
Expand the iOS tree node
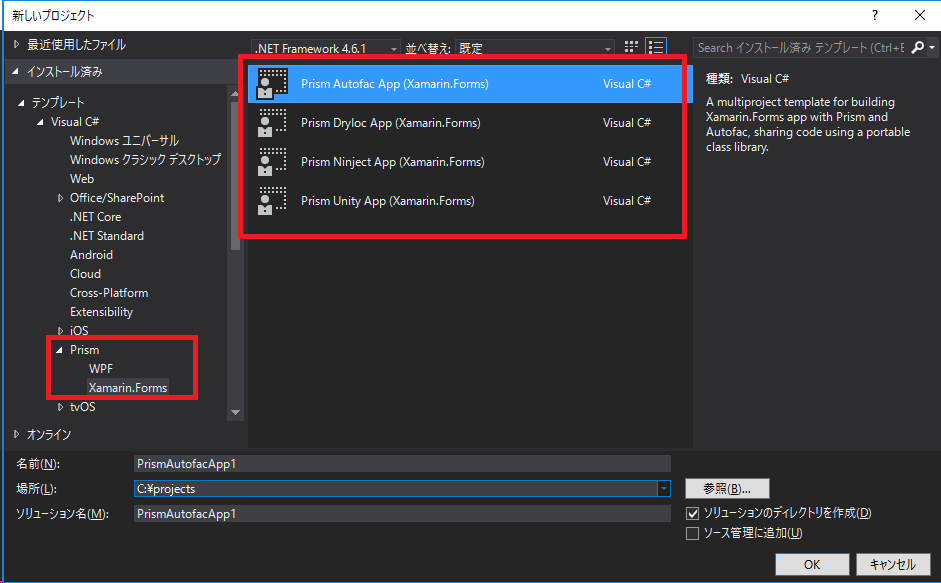(60, 331)
